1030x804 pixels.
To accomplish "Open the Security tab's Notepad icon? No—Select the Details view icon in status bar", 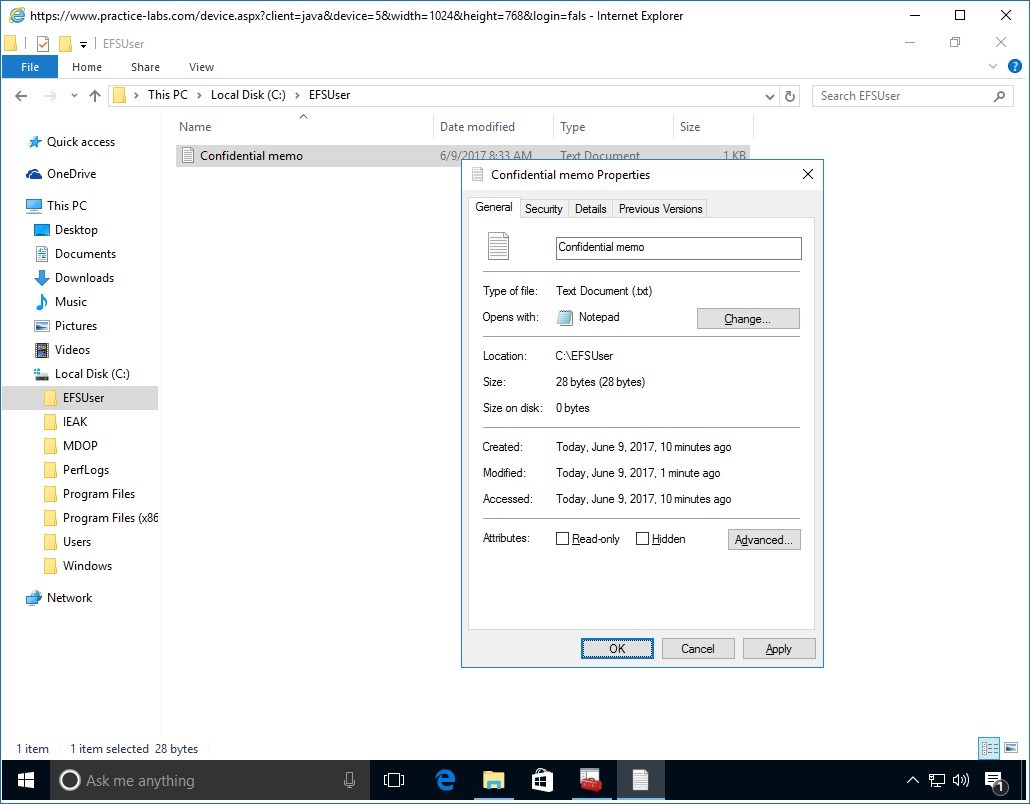I will [989, 748].
